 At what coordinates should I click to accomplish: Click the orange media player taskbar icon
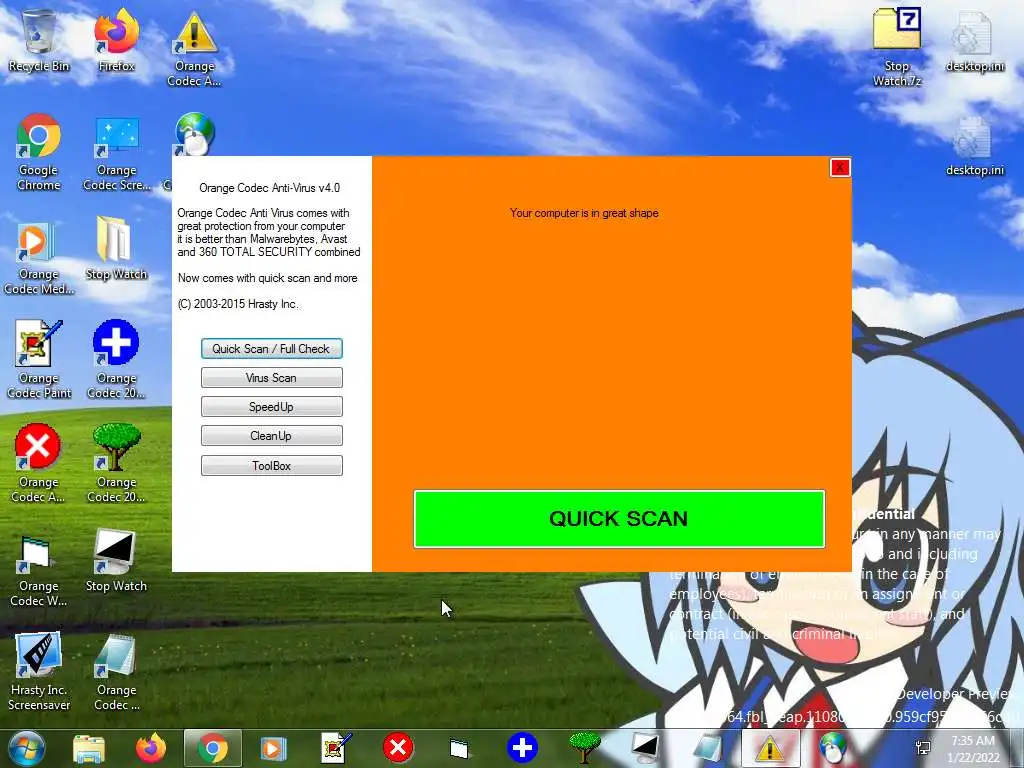tap(274, 748)
